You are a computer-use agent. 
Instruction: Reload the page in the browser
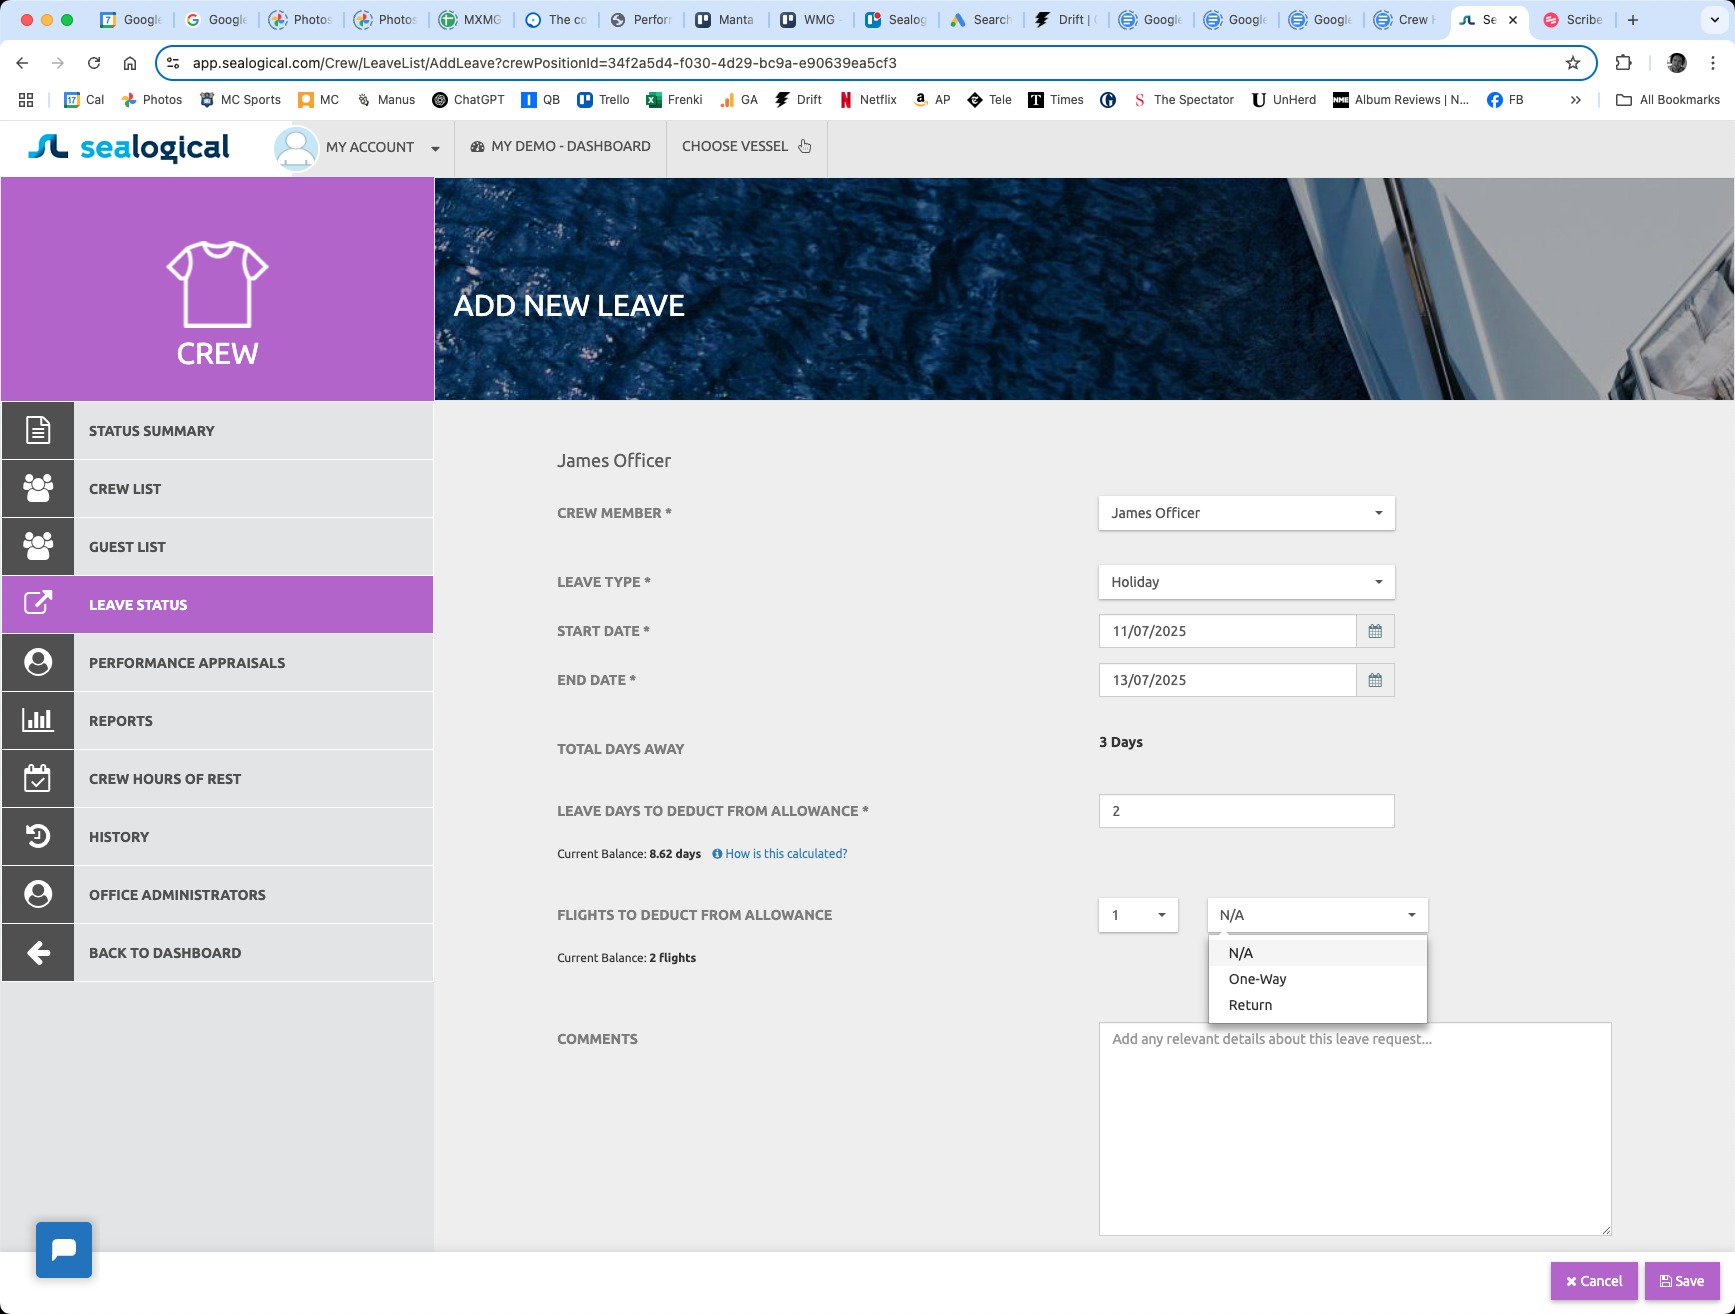pos(94,63)
